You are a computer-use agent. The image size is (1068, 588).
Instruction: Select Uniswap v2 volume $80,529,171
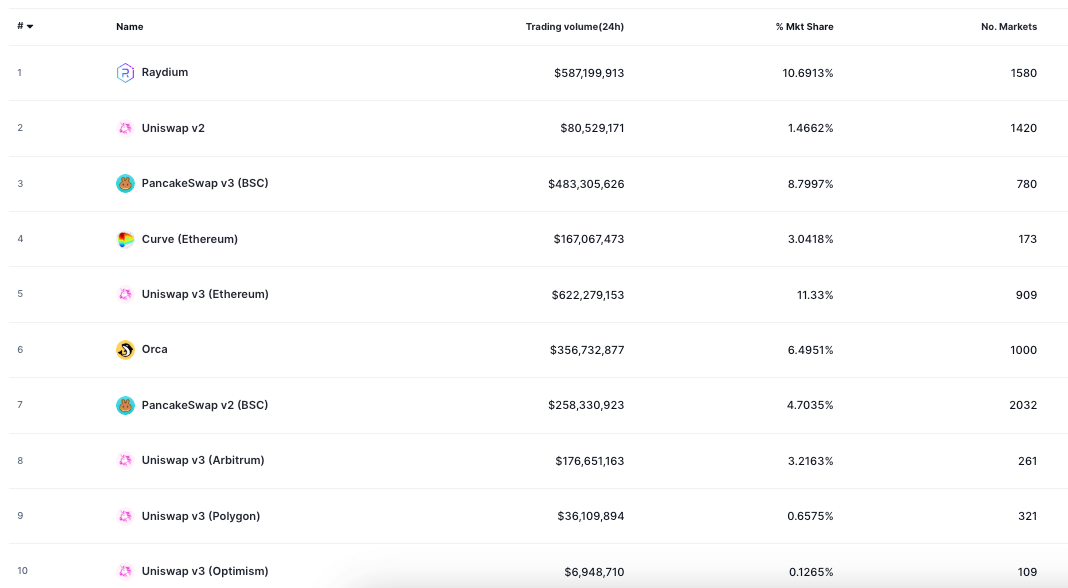click(592, 128)
